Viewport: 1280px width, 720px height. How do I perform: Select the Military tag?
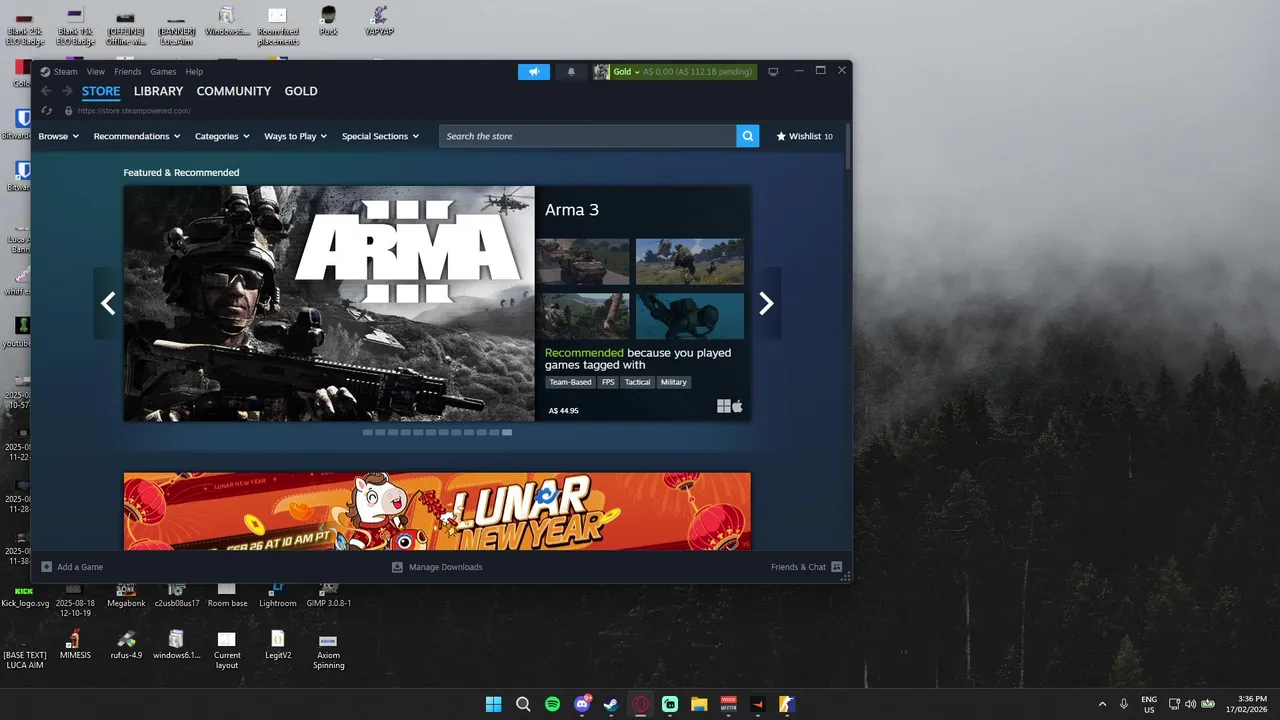(674, 382)
